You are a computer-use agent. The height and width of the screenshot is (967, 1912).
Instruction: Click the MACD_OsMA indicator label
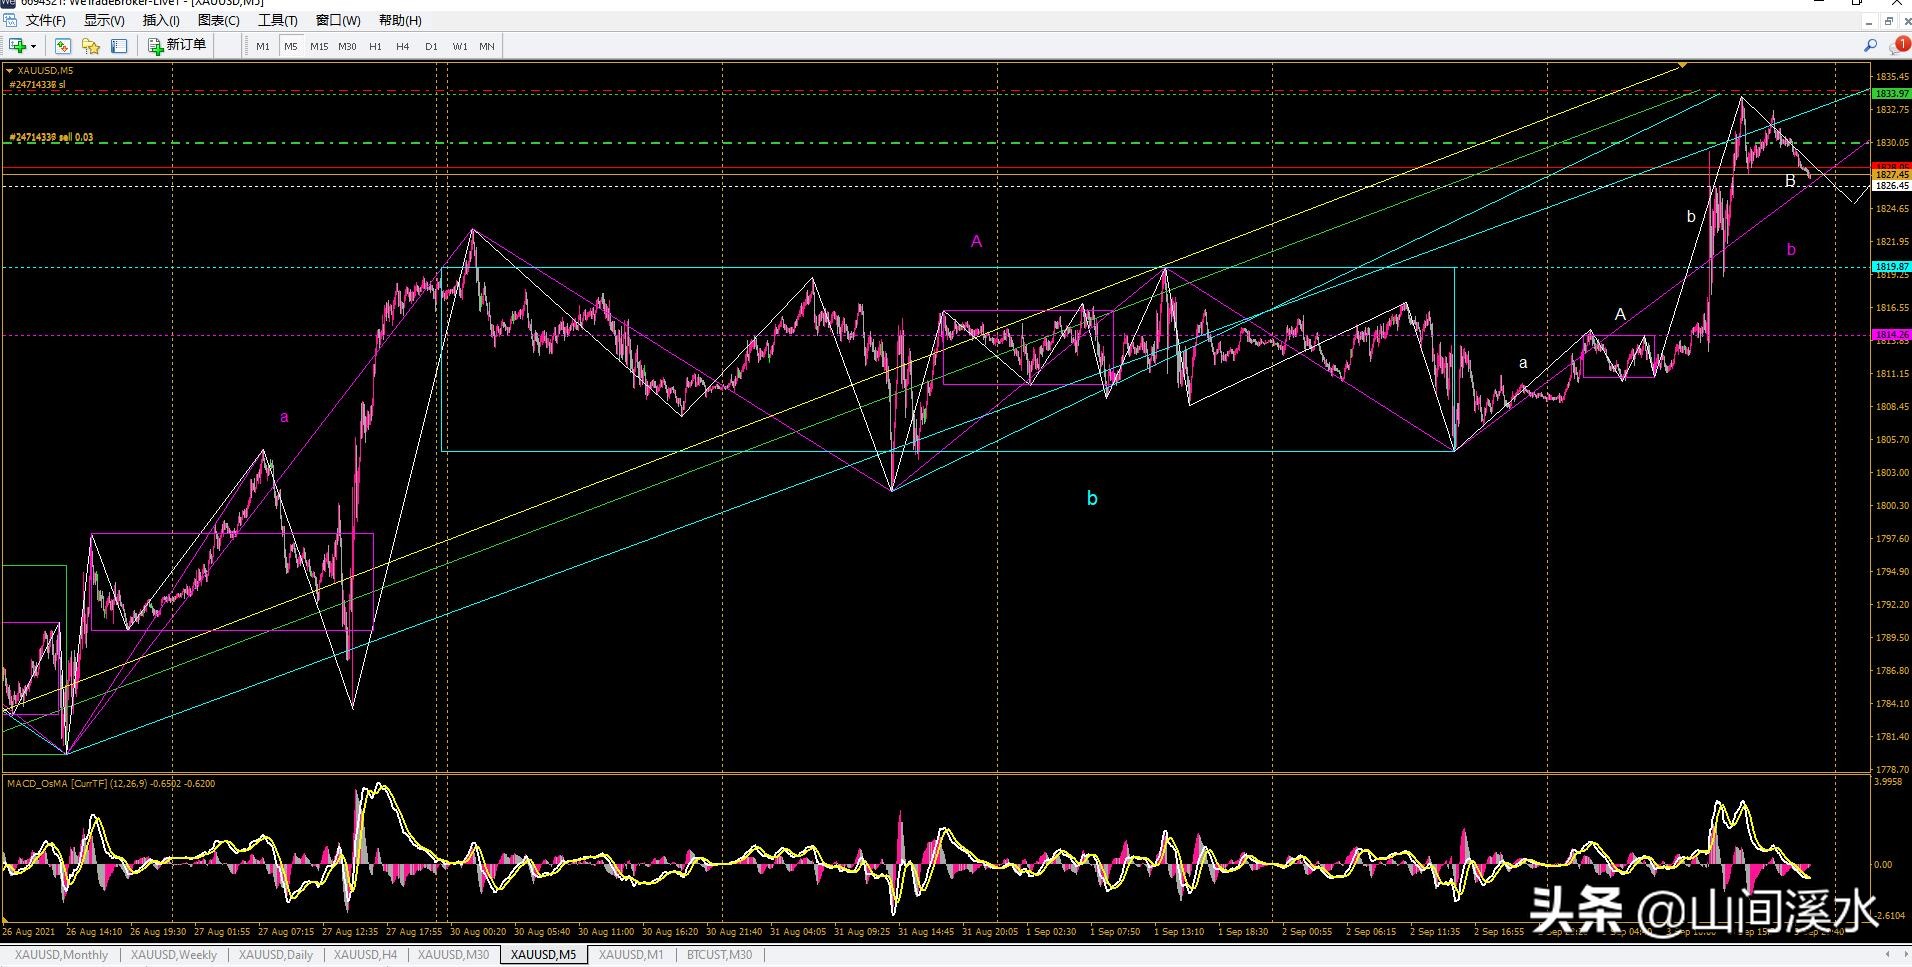[111, 783]
